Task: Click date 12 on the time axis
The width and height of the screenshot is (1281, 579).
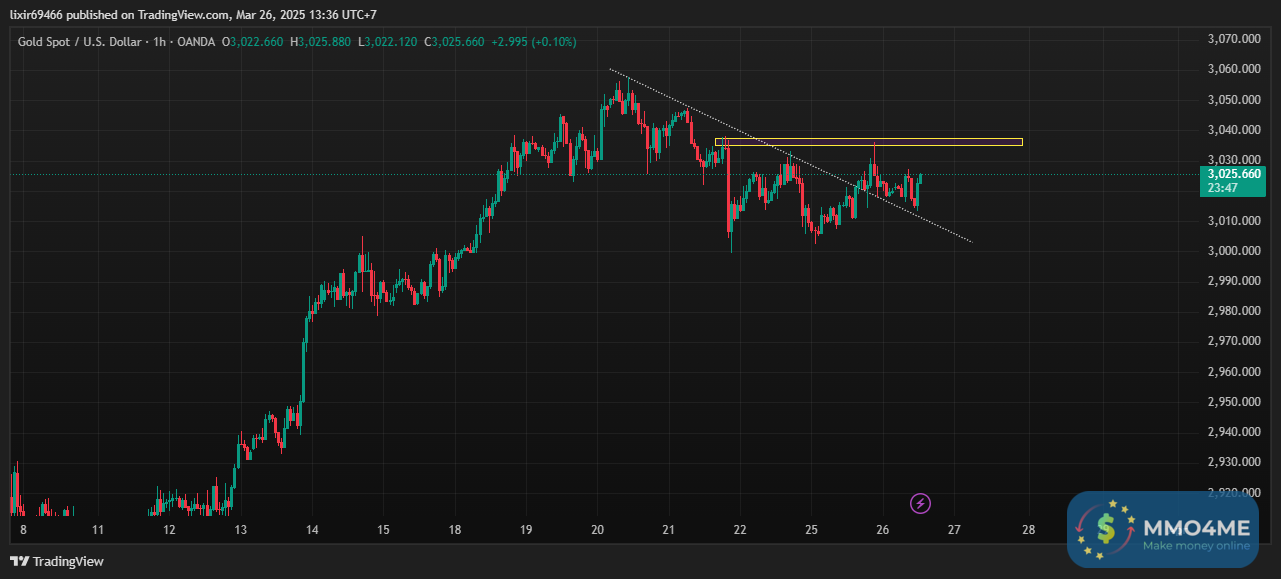Action: point(169,530)
